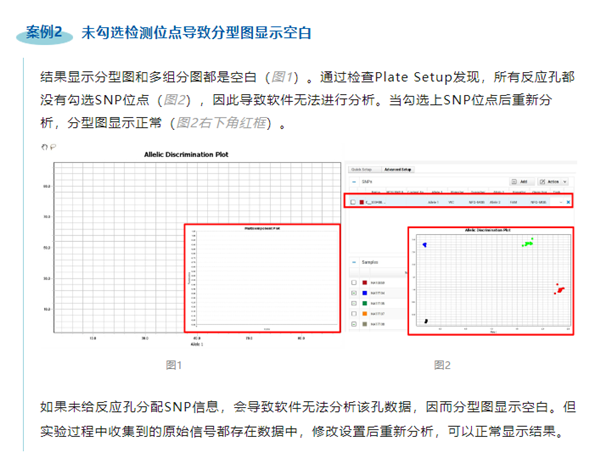The width and height of the screenshot is (600, 469).
Task: Click the green cluster in the discrimination plot
Action: (x=527, y=240)
